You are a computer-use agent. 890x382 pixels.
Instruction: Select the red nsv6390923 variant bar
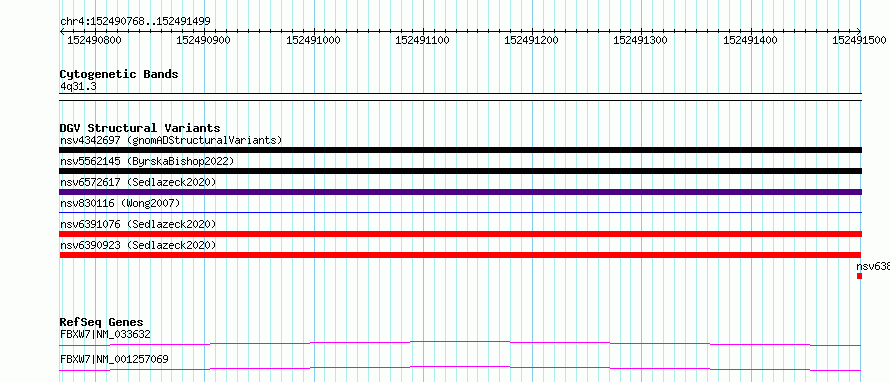click(x=460, y=255)
